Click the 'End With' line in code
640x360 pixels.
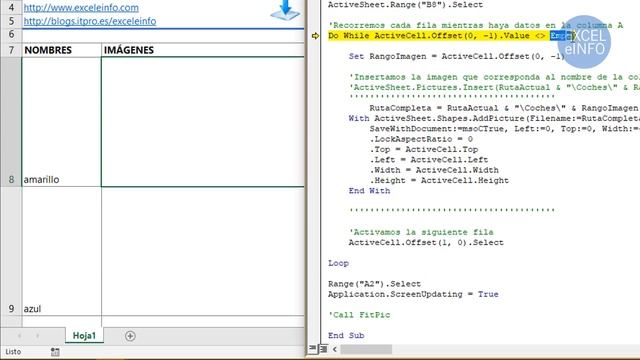point(369,191)
